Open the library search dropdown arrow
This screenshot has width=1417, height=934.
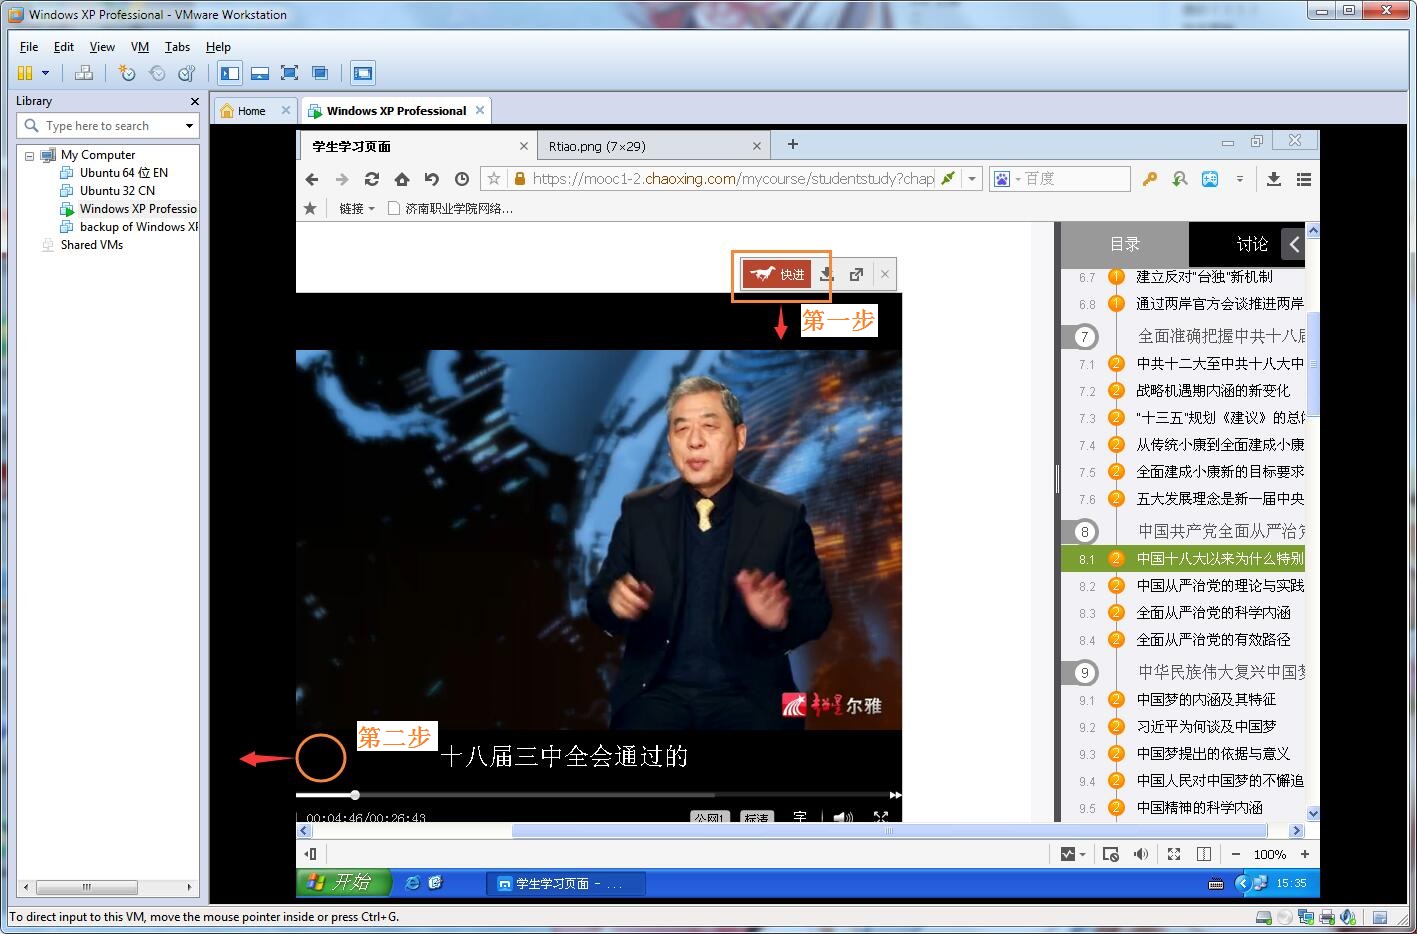point(189,126)
